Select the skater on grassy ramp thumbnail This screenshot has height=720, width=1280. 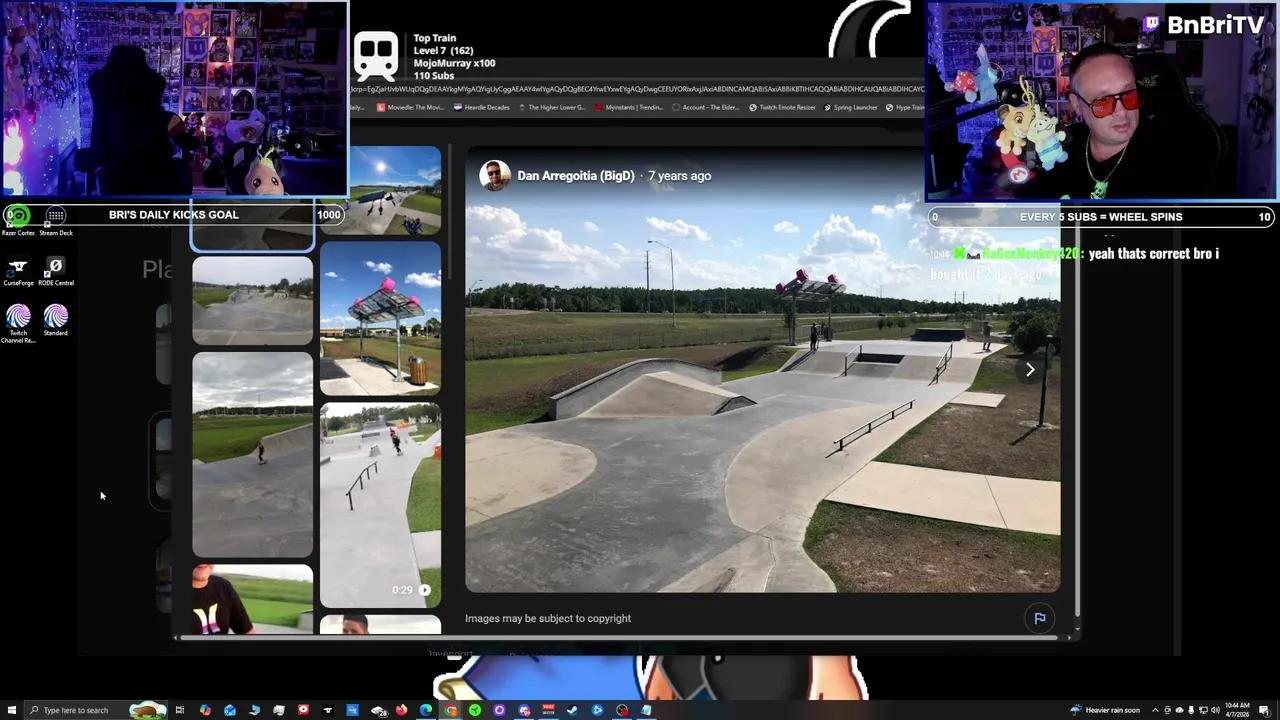[x=252, y=454]
